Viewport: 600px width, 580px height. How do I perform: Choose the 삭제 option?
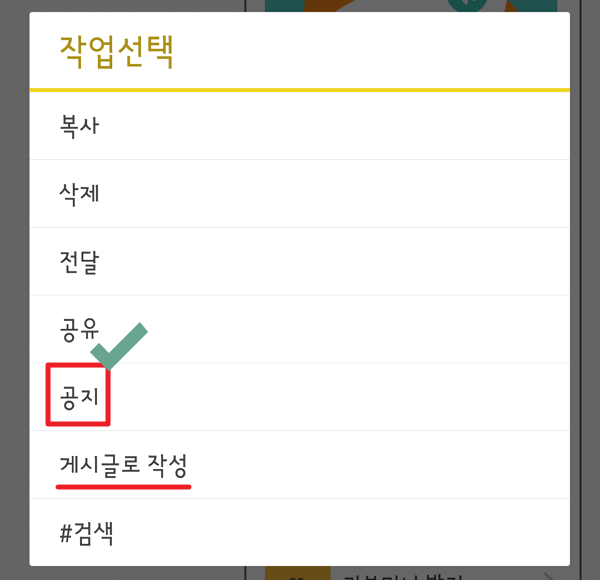(299, 194)
